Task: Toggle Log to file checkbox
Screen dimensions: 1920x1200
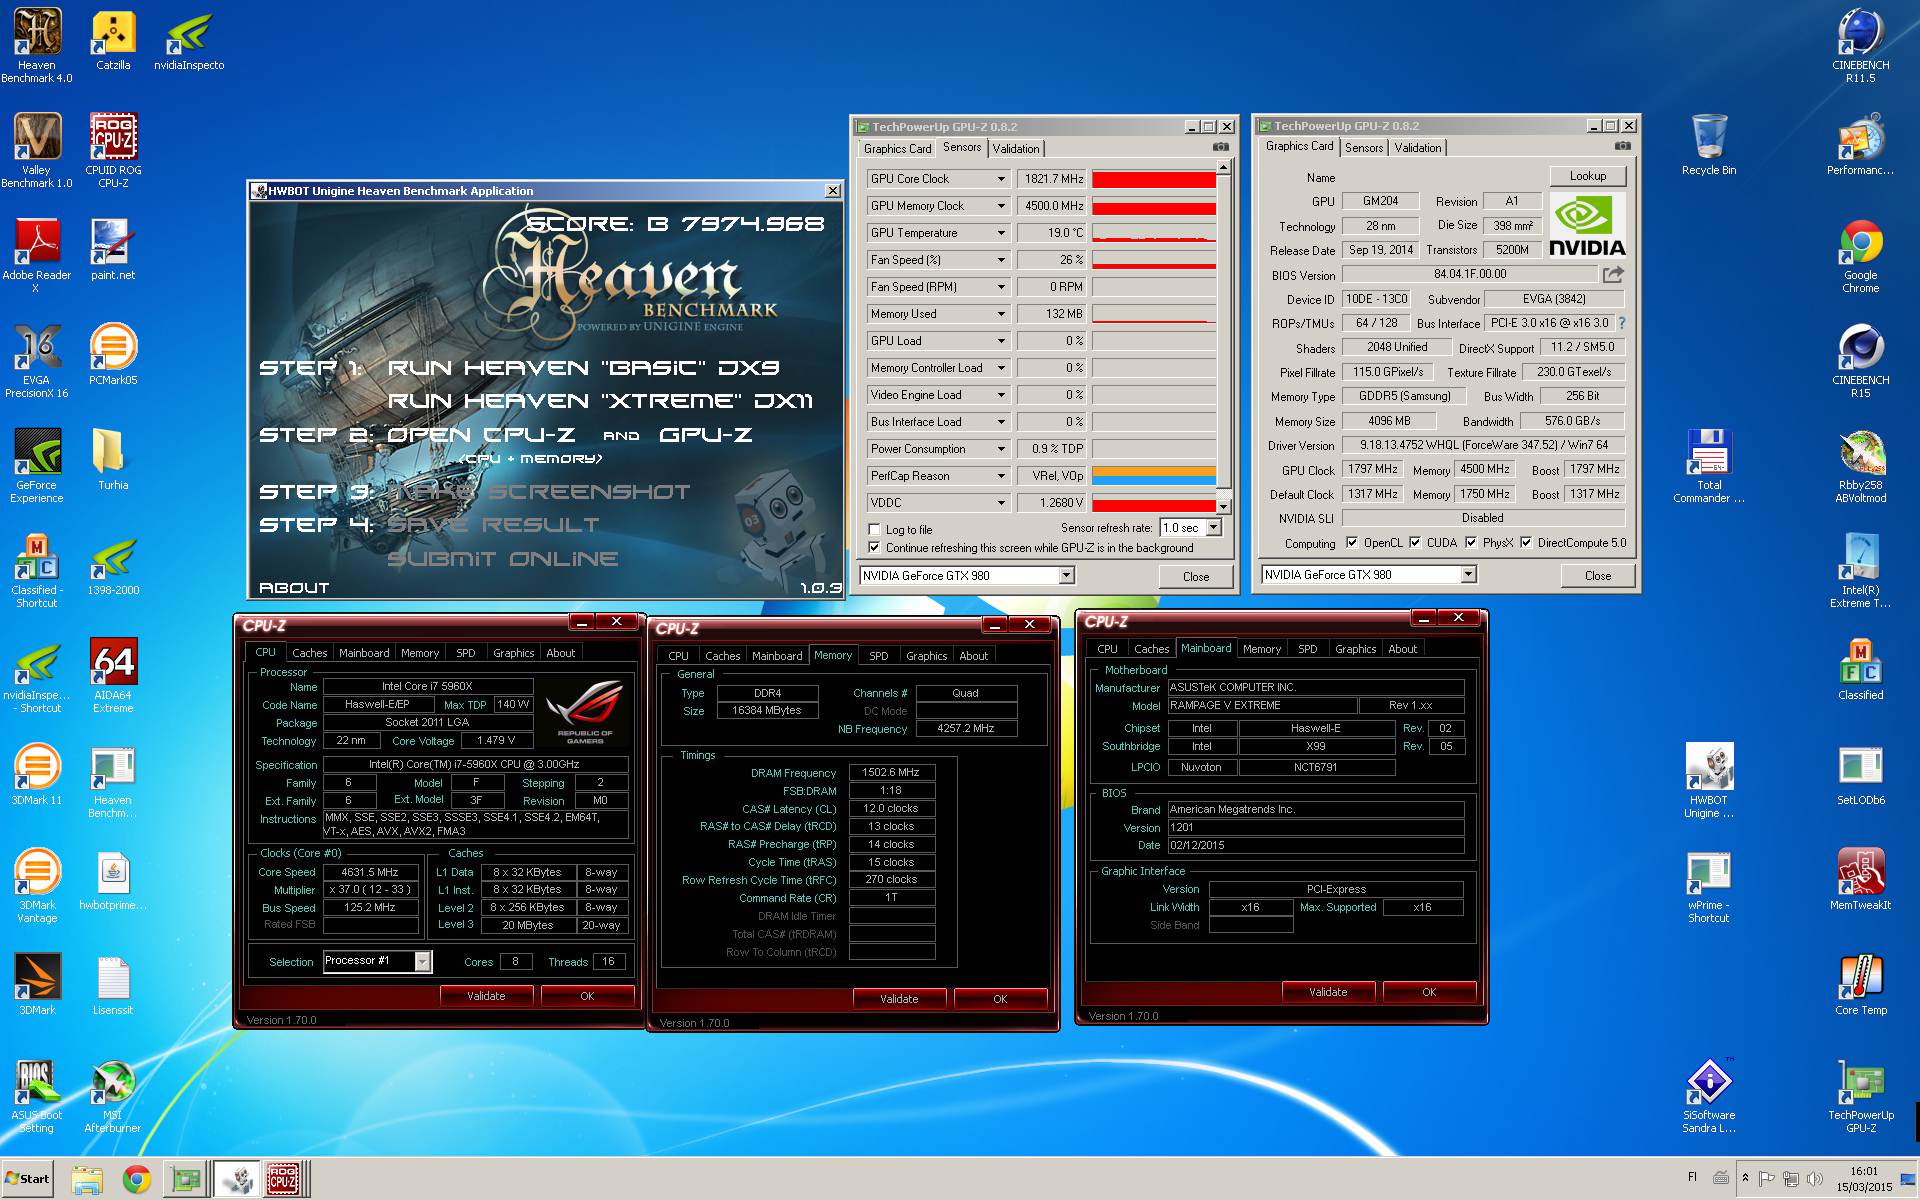Action: click(x=875, y=530)
